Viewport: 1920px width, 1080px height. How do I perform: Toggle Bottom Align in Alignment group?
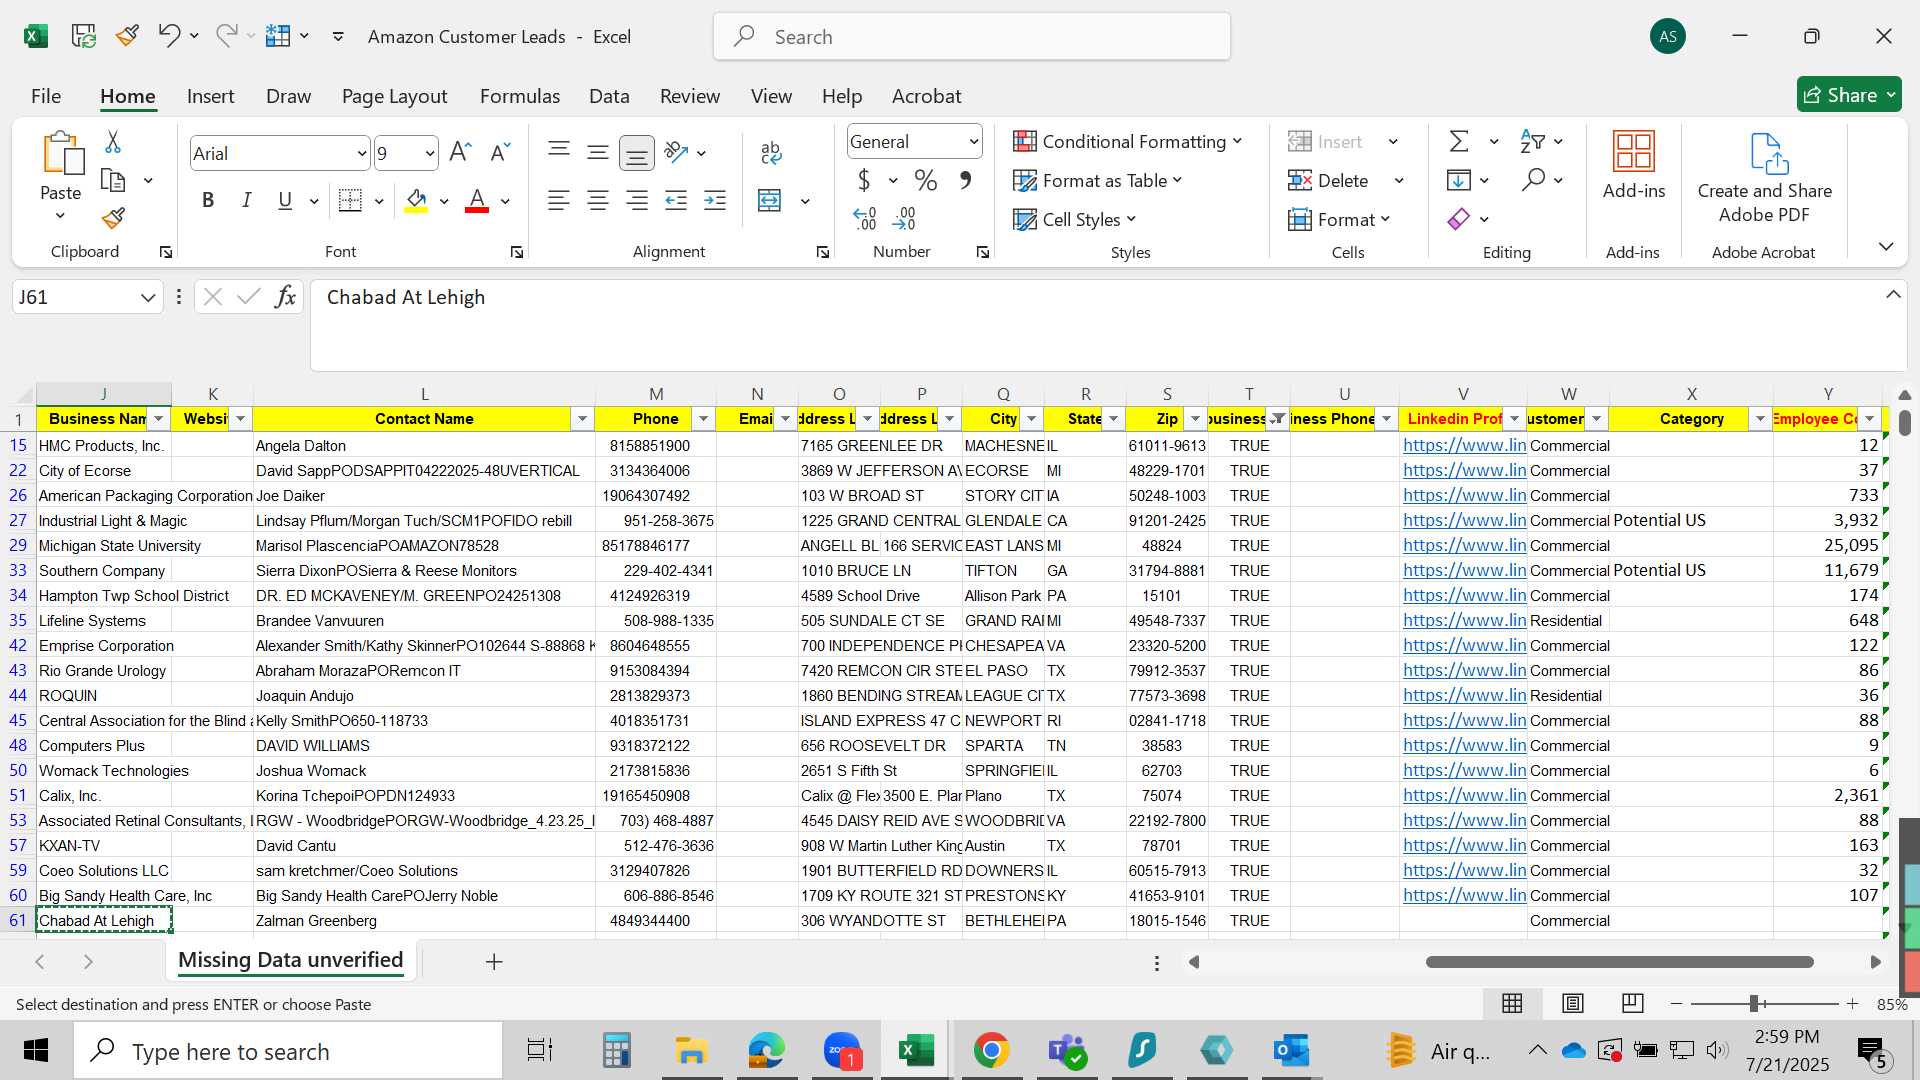point(636,152)
